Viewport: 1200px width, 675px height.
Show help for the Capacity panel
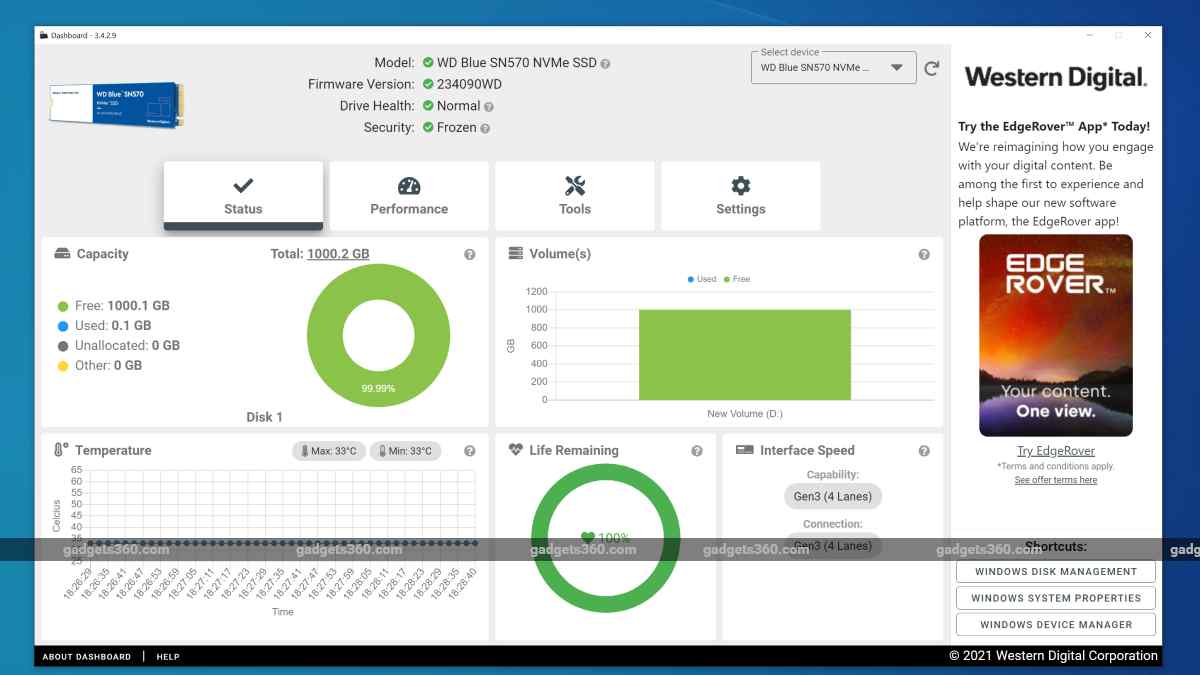click(470, 255)
